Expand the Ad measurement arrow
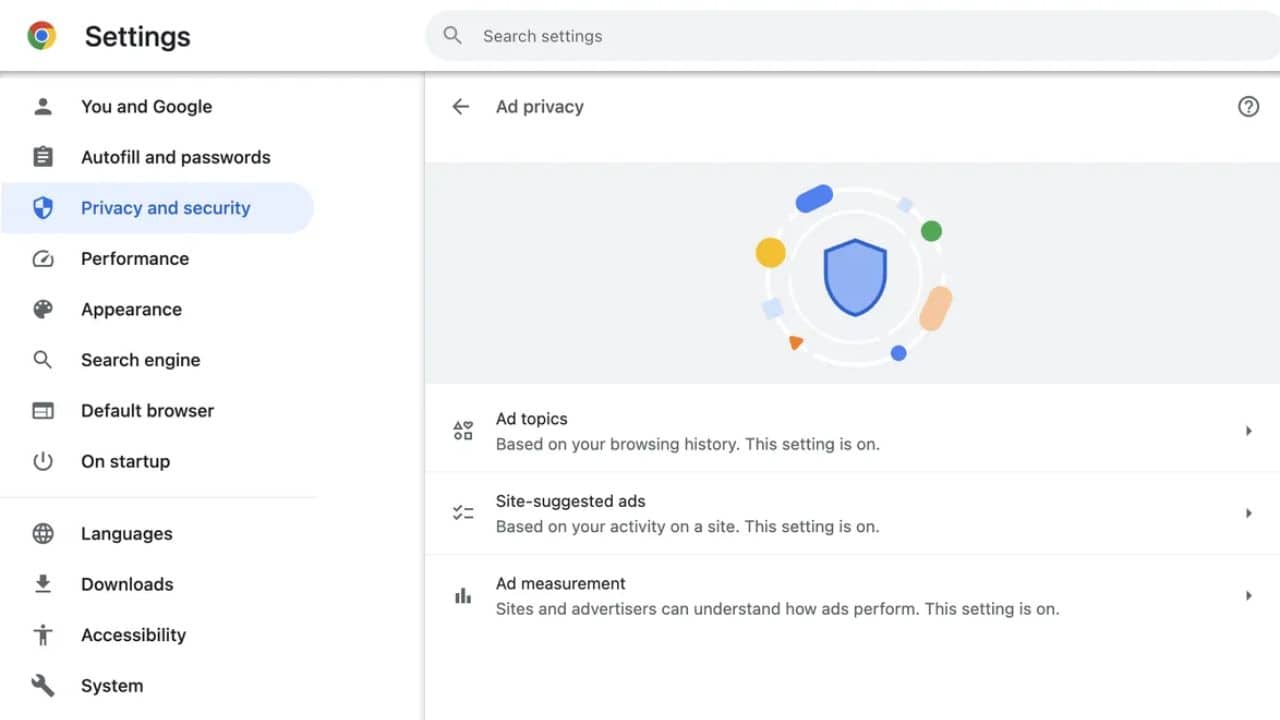Image resolution: width=1280 pixels, height=720 pixels. 1248,596
